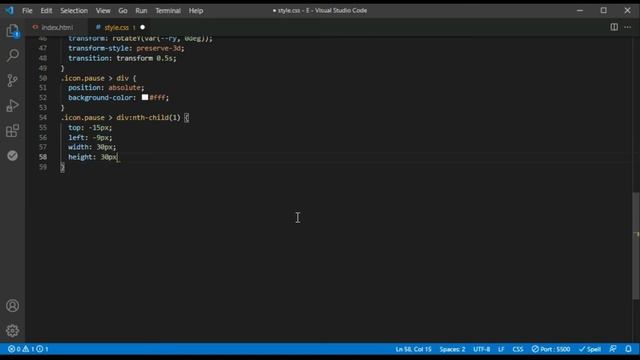Change indentation via Spaces: 2
640x360 pixels.
(452, 349)
